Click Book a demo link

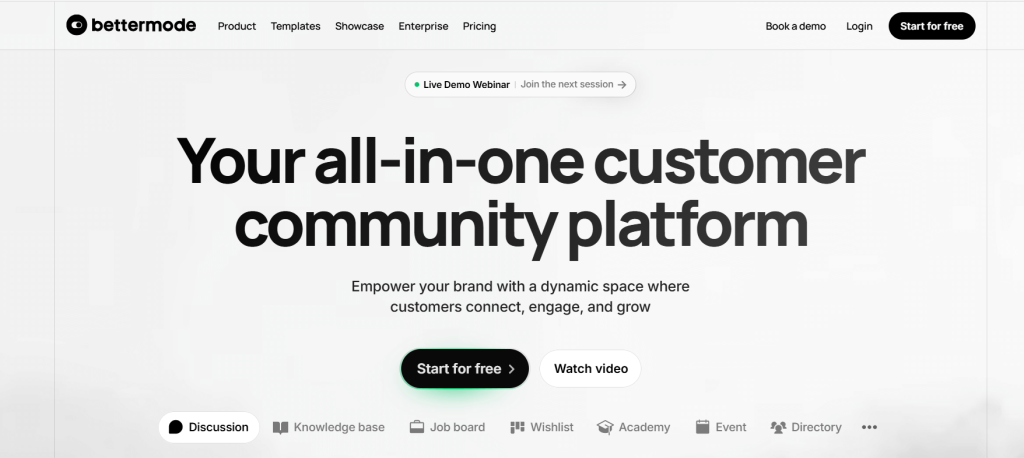point(795,26)
